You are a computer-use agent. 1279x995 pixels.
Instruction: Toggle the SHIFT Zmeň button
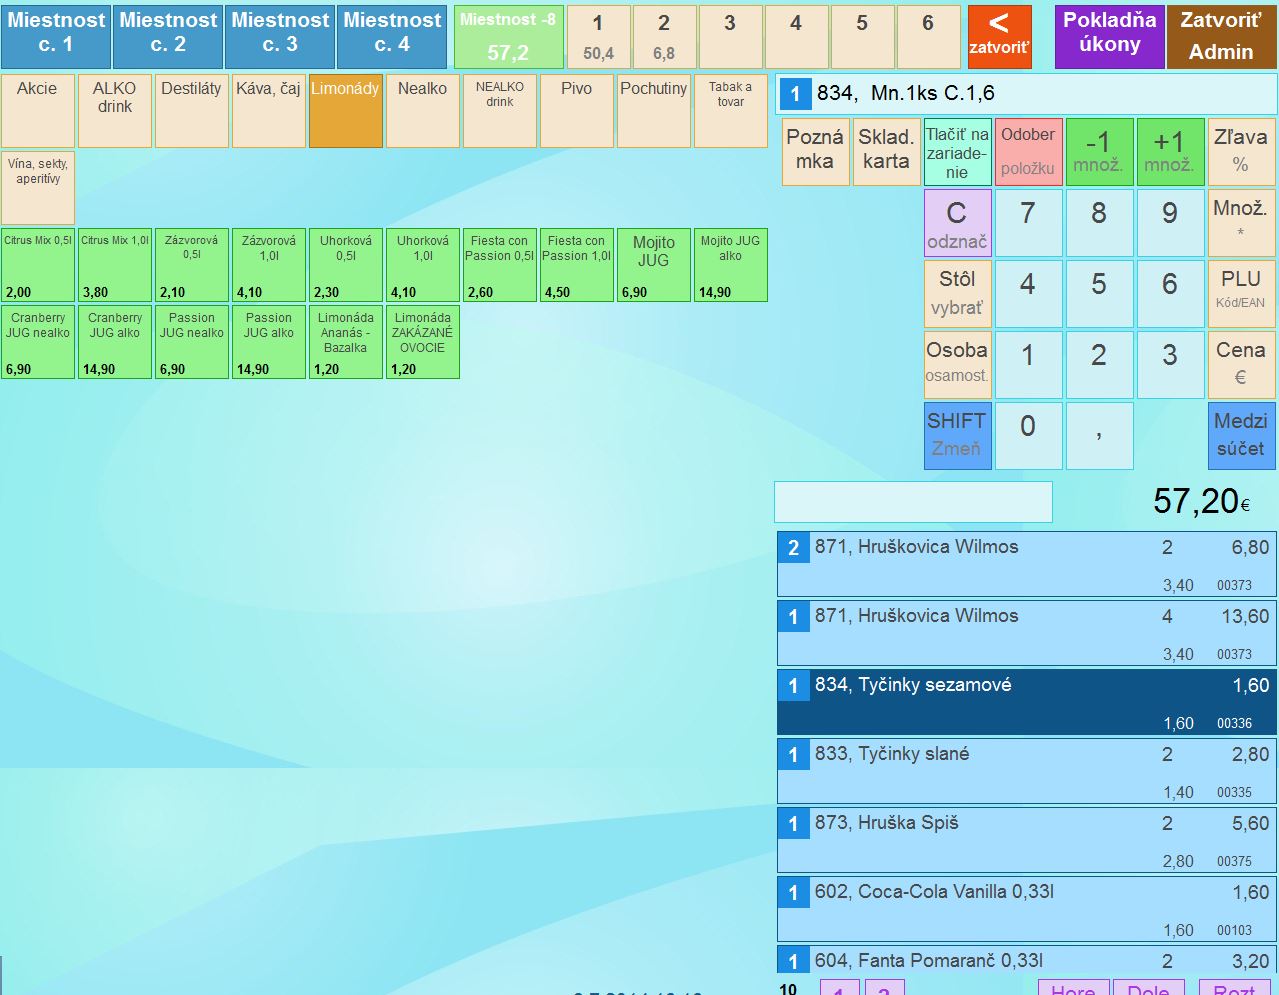click(957, 435)
